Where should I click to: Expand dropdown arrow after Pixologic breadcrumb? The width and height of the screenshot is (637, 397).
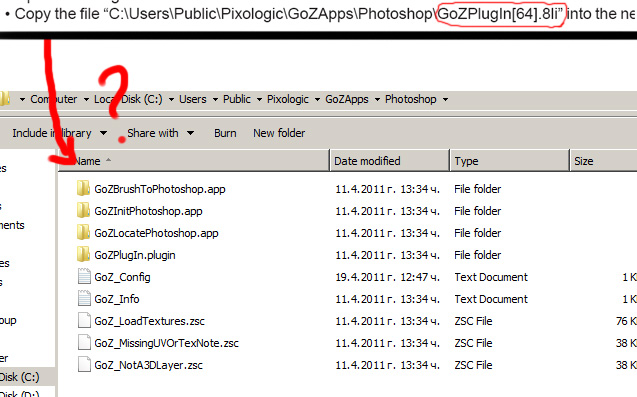coord(317,100)
